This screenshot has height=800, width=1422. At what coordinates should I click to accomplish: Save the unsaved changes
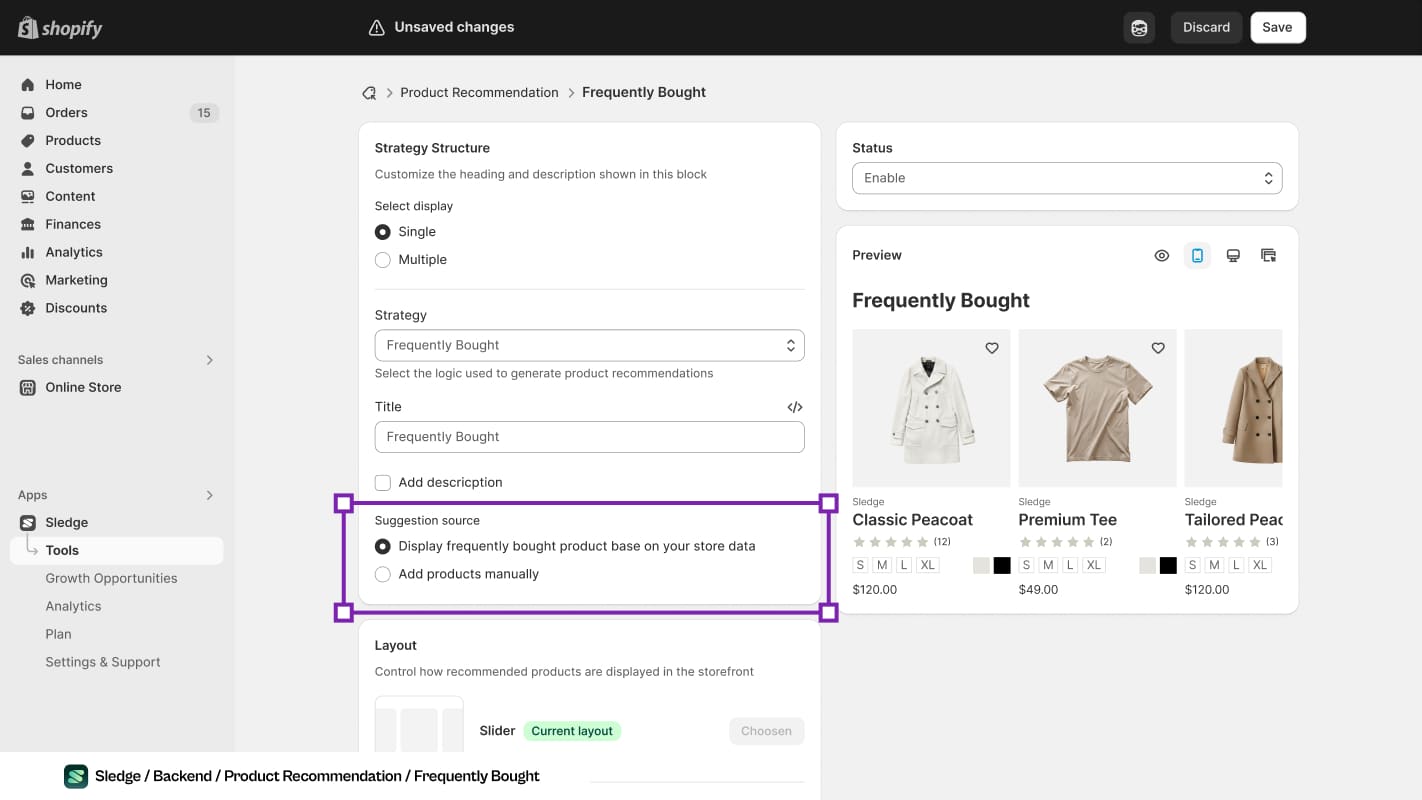1278,28
